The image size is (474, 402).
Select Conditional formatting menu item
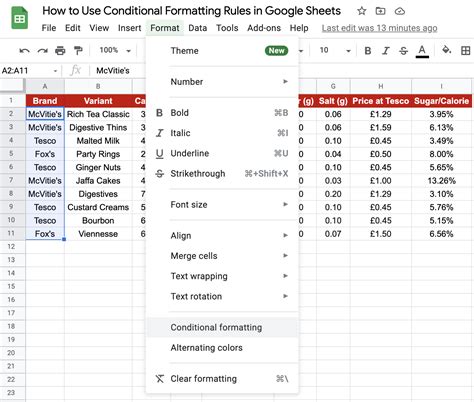[222, 327]
